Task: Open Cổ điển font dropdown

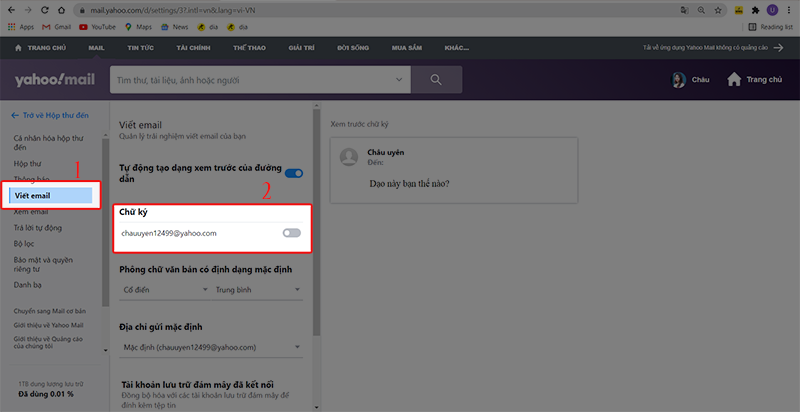Action: (165, 290)
